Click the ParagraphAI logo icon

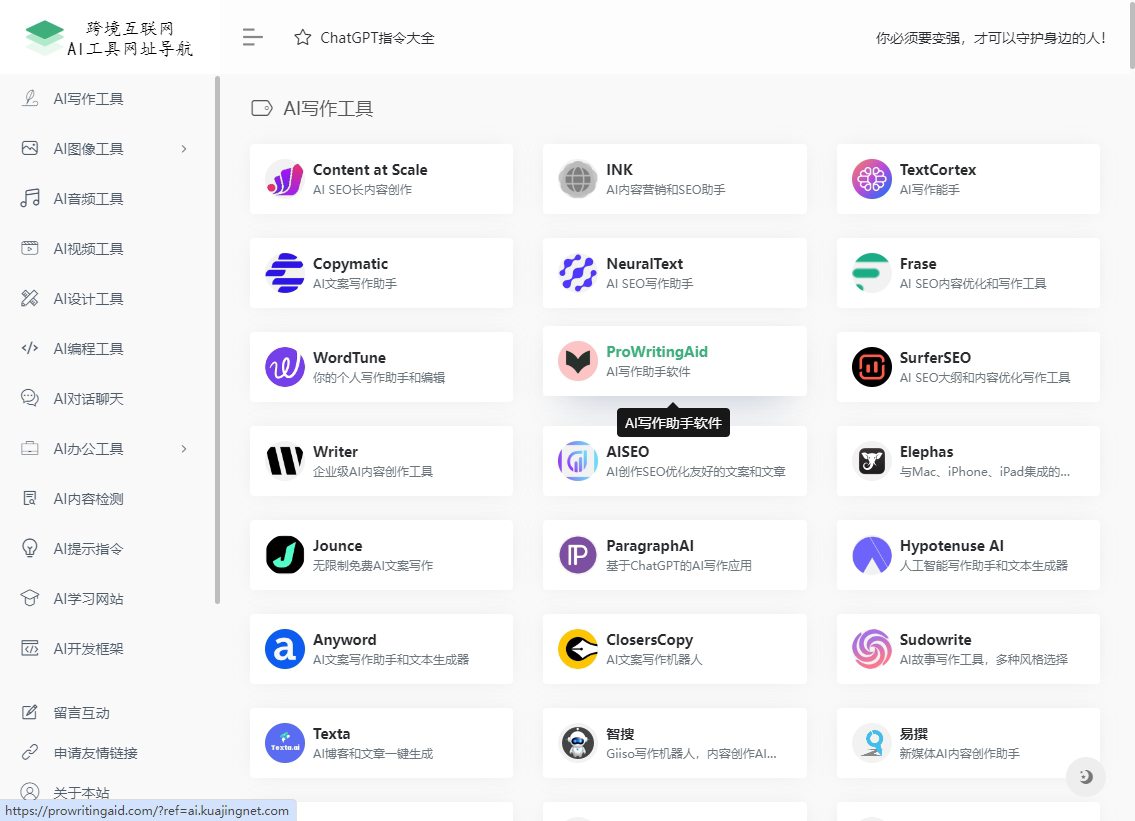click(x=578, y=555)
